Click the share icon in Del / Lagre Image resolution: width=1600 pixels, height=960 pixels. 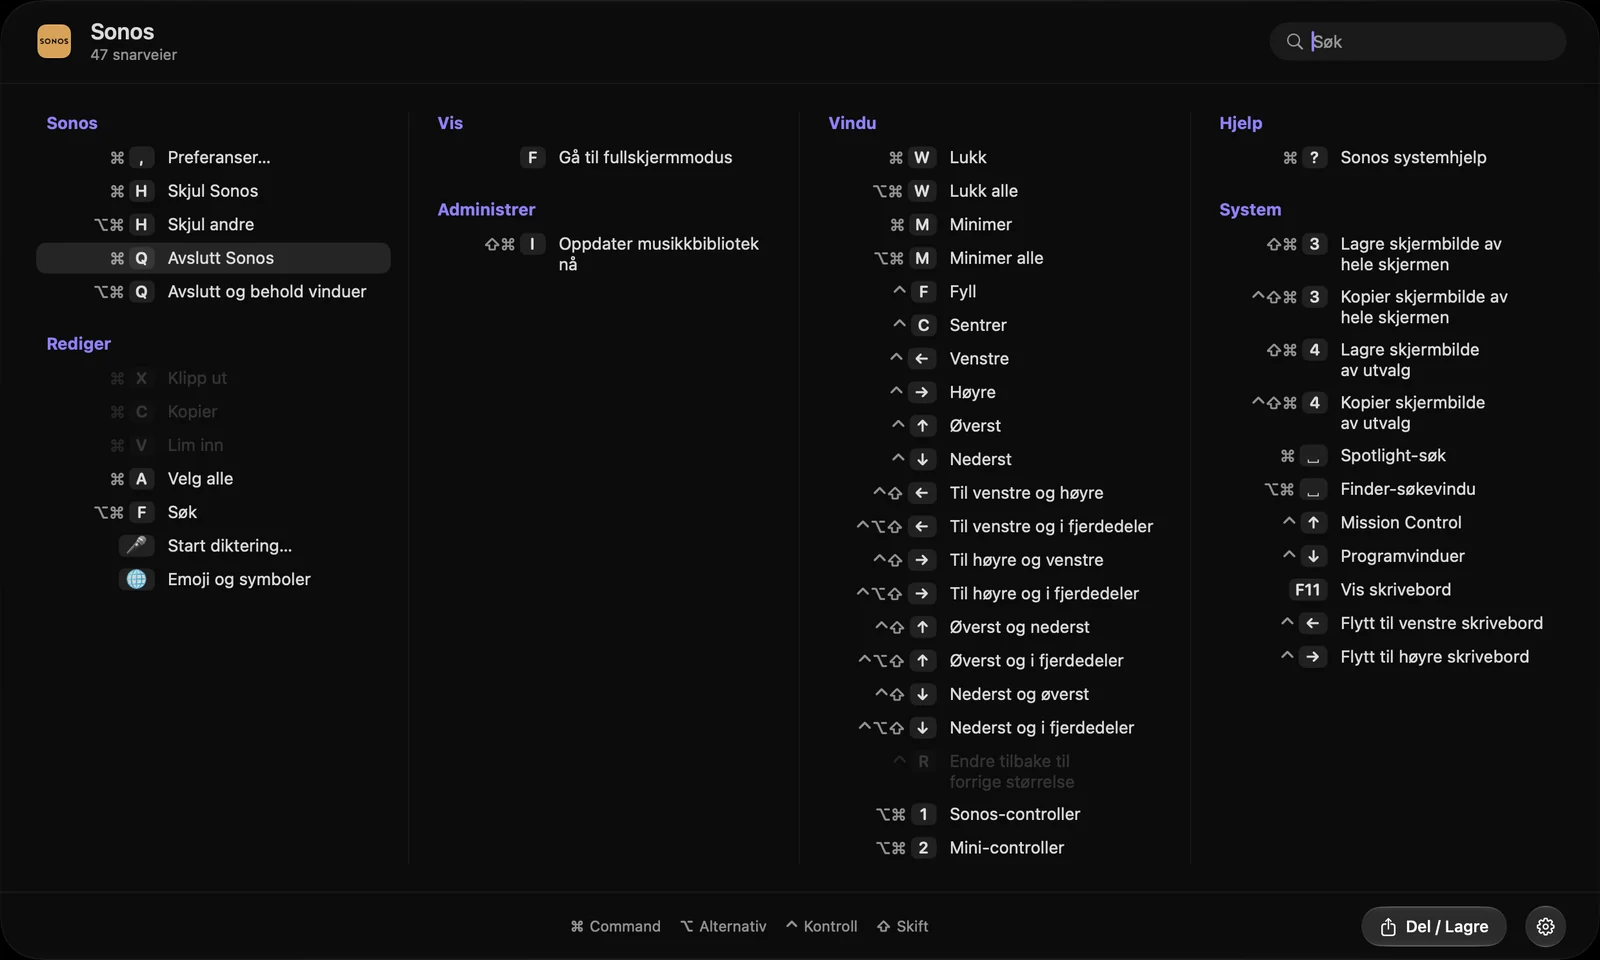(1388, 927)
